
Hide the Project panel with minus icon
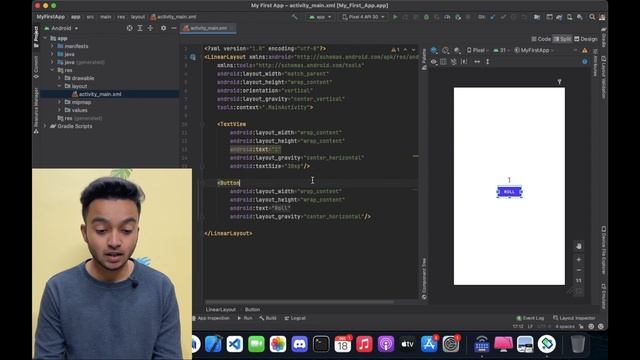tap(173, 28)
